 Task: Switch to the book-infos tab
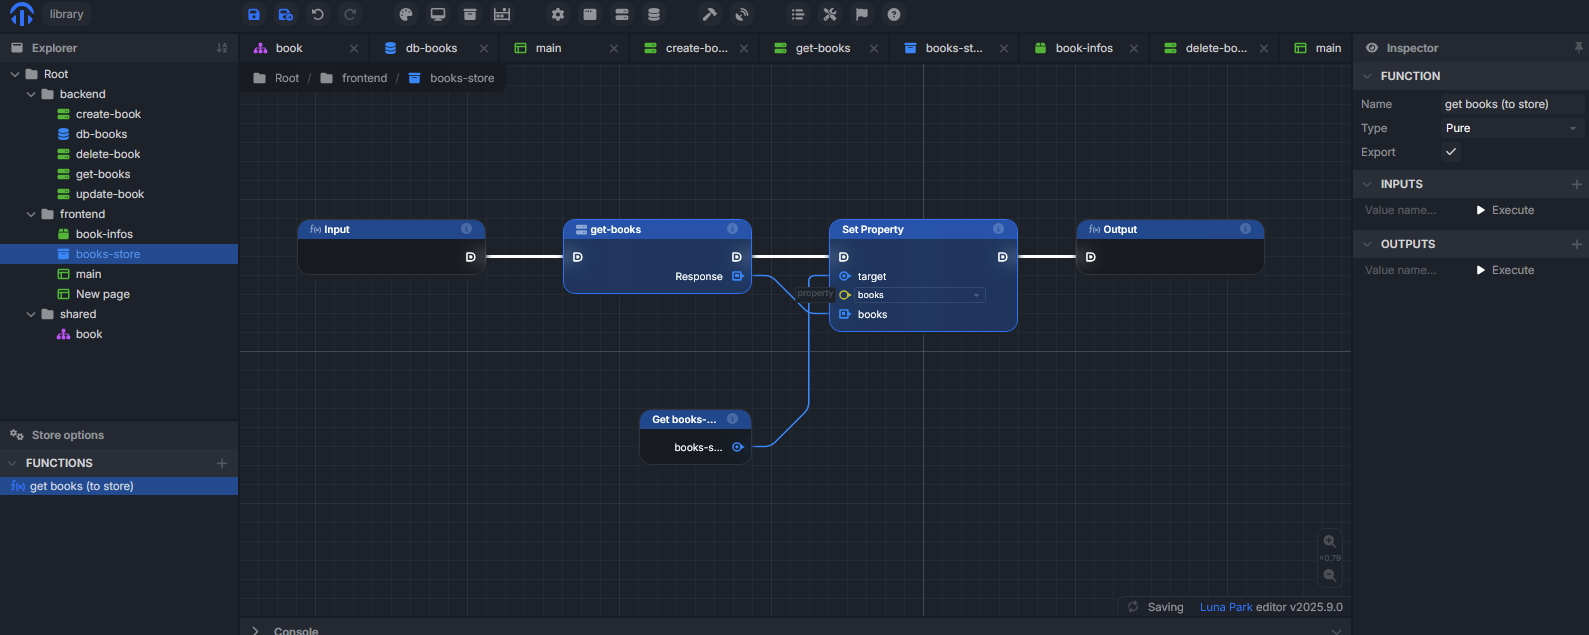click(1084, 48)
